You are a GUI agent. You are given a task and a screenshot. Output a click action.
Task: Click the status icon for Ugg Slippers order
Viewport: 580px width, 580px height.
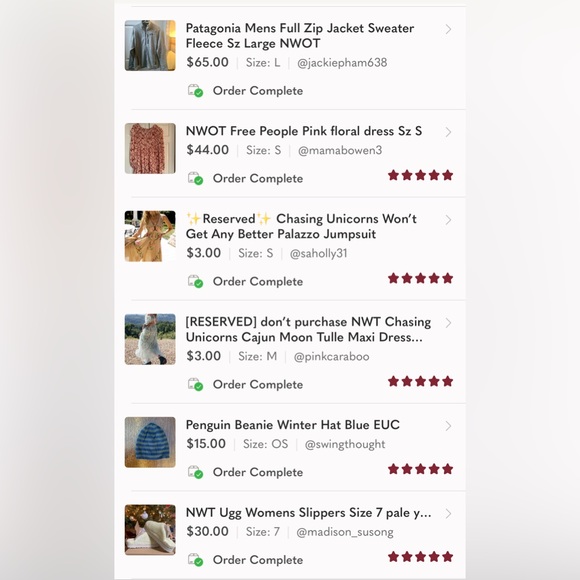195,560
